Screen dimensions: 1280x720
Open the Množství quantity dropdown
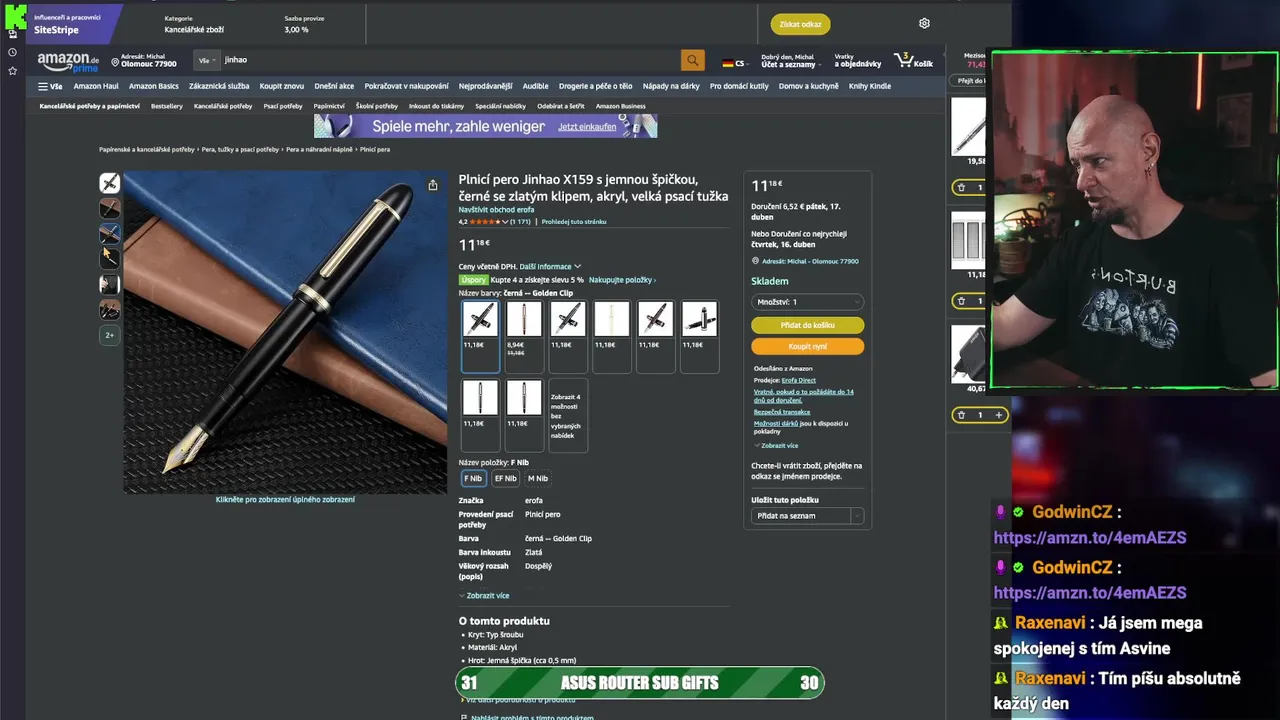807,302
